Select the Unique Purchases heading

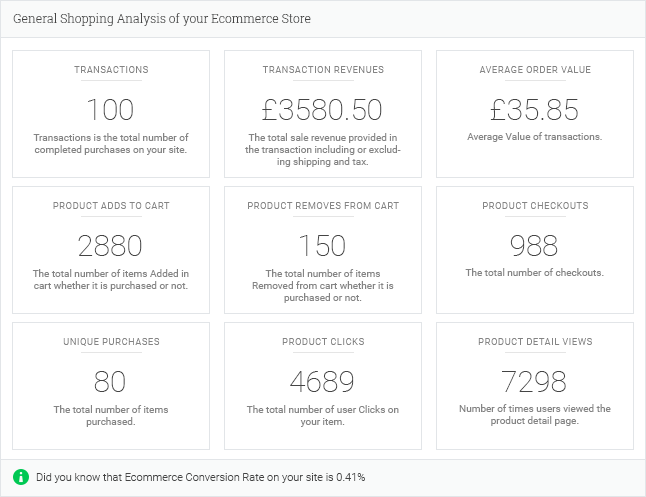coord(111,342)
